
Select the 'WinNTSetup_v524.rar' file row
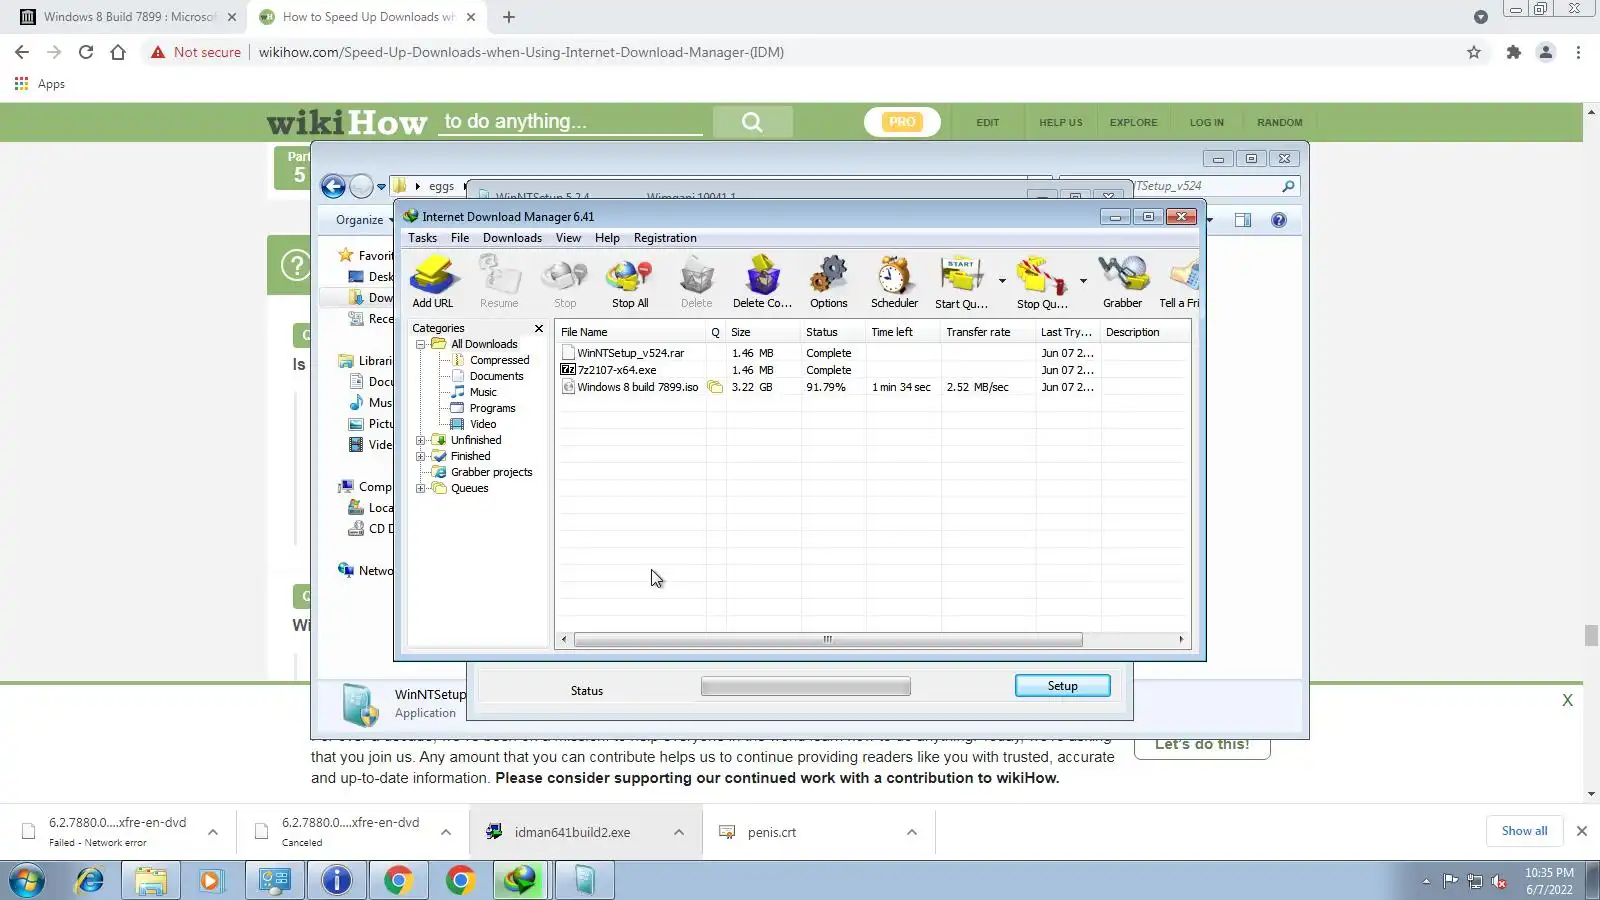[872, 353]
